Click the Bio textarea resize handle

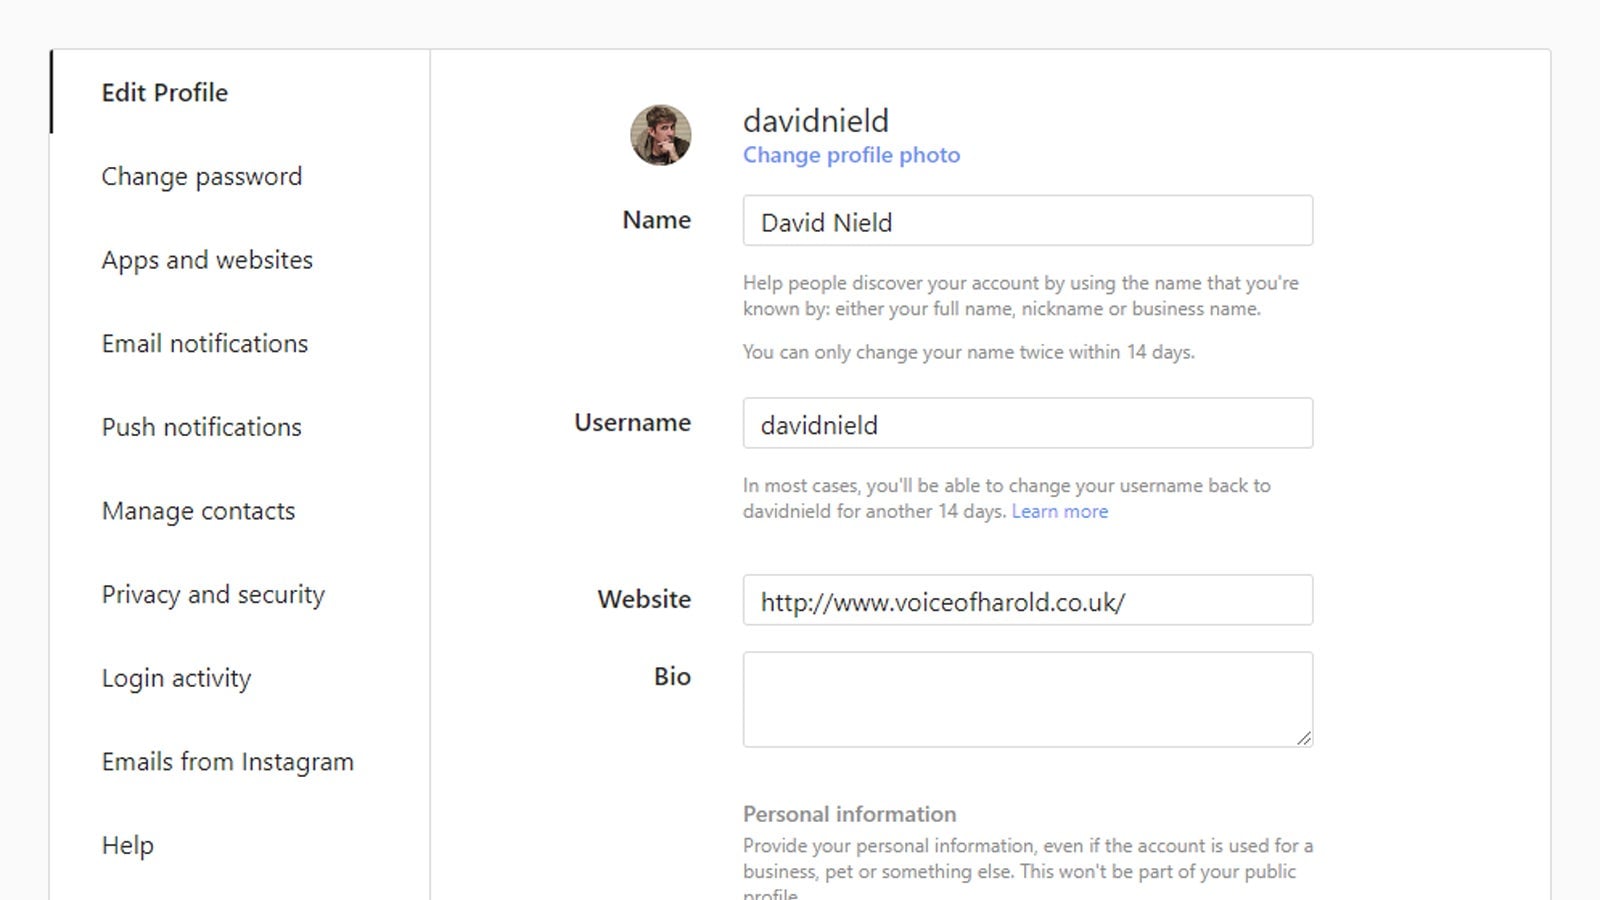click(x=1304, y=738)
